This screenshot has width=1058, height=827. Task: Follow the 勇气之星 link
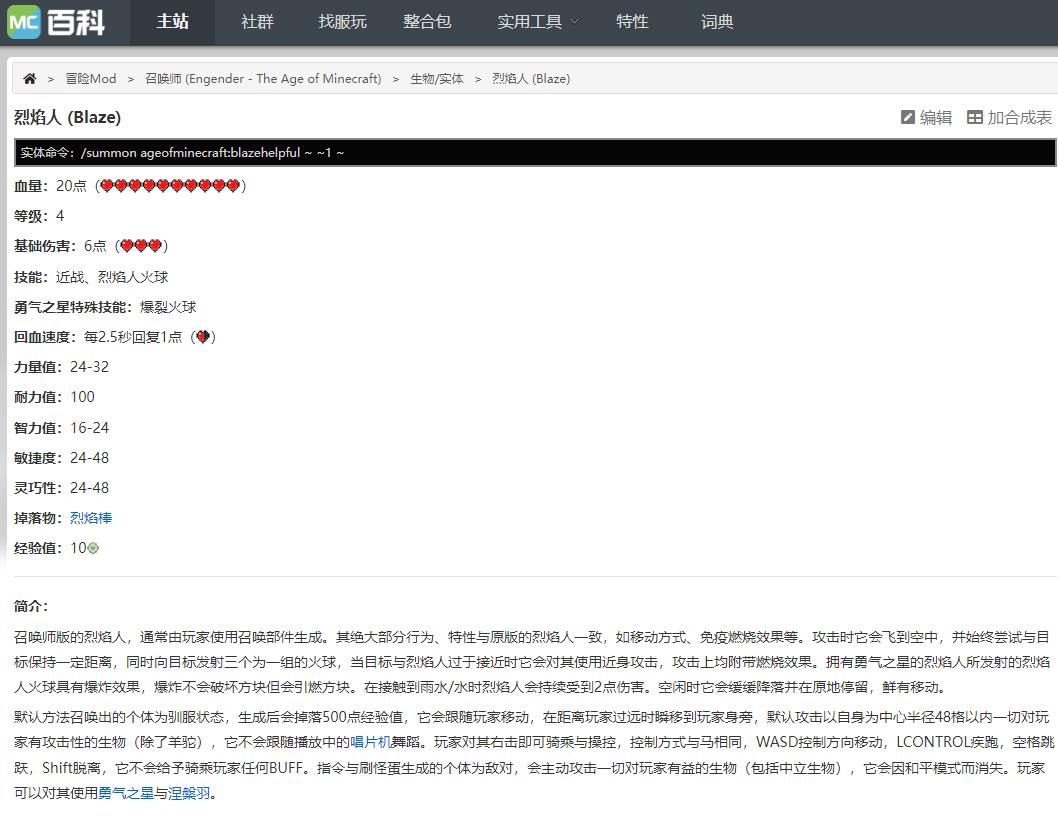click(x=126, y=793)
